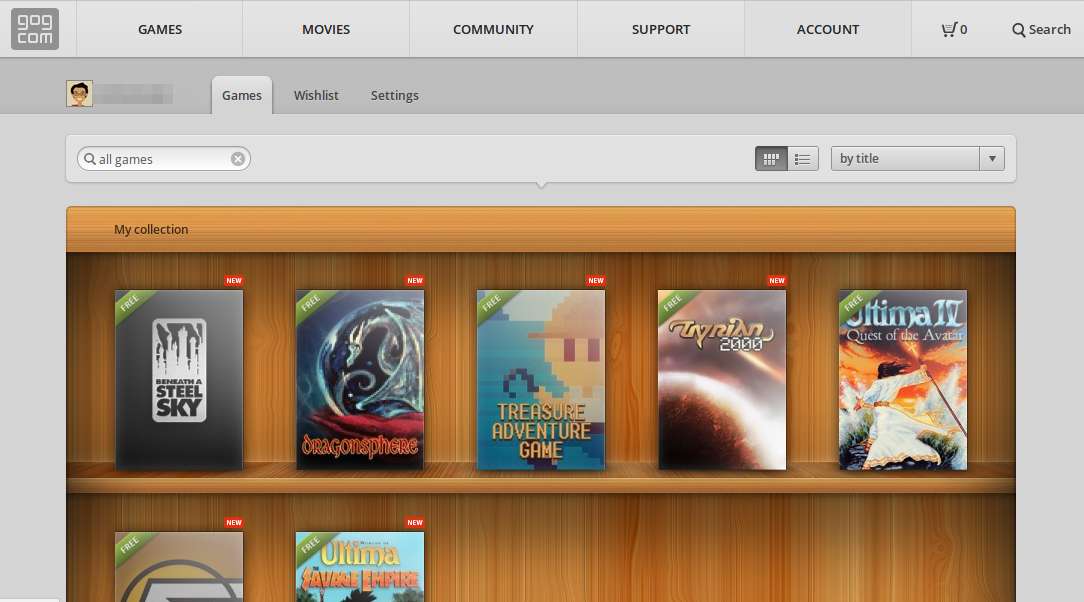The image size is (1084, 602).
Task: Switch to grid shelf view
Action: coord(771,159)
